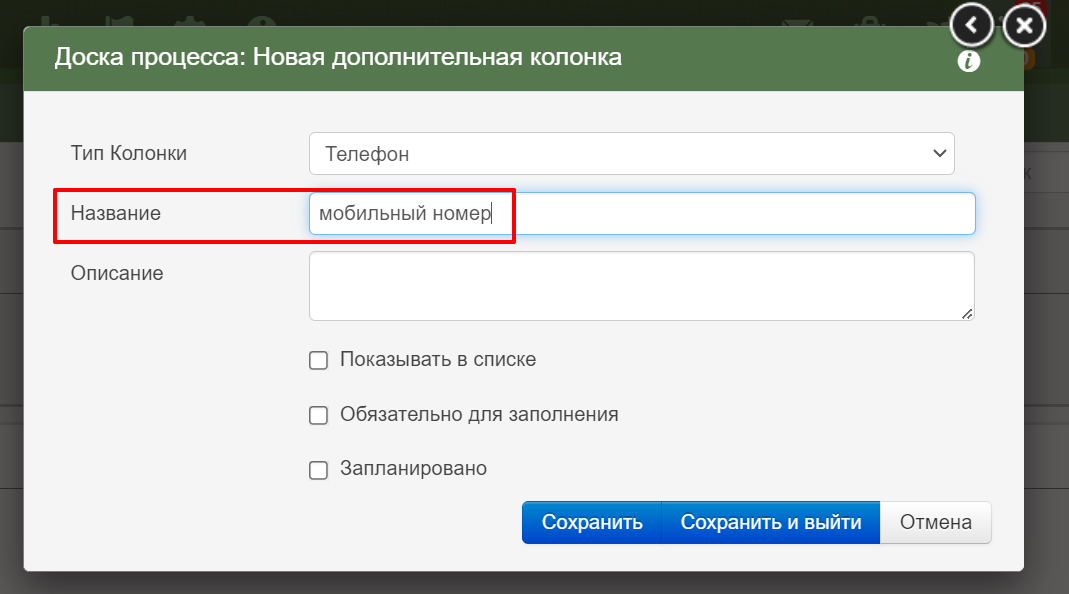Toggle the Запланировано checkbox
This screenshot has width=1069, height=594.
pos(318,470)
